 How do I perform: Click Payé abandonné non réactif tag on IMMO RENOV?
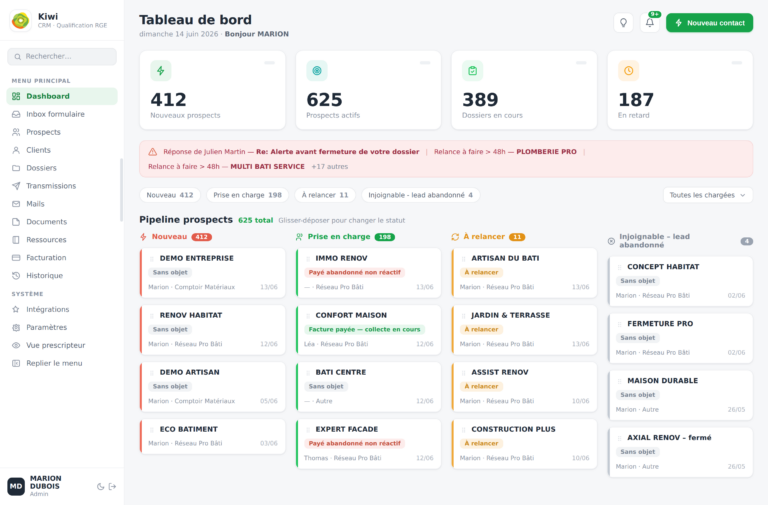pyautogui.click(x=355, y=272)
